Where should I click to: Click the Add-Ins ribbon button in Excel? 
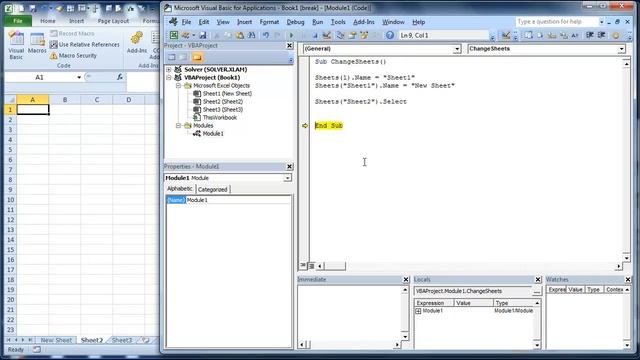pos(137,43)
